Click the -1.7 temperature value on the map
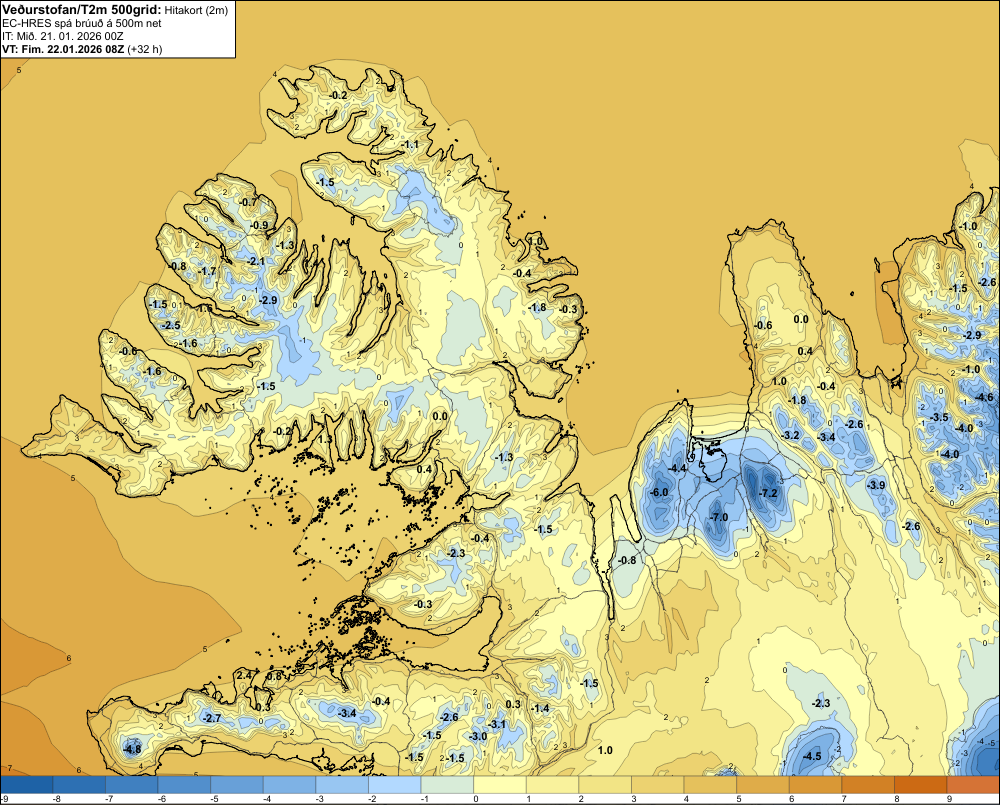Viewport: 1000px width, 805px height. point(208,271)
